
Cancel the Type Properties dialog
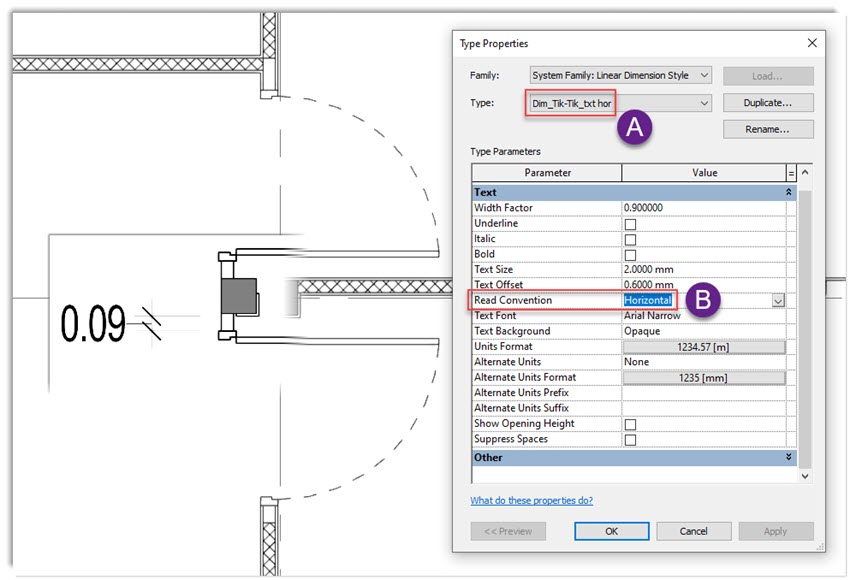tap(693, 531)
